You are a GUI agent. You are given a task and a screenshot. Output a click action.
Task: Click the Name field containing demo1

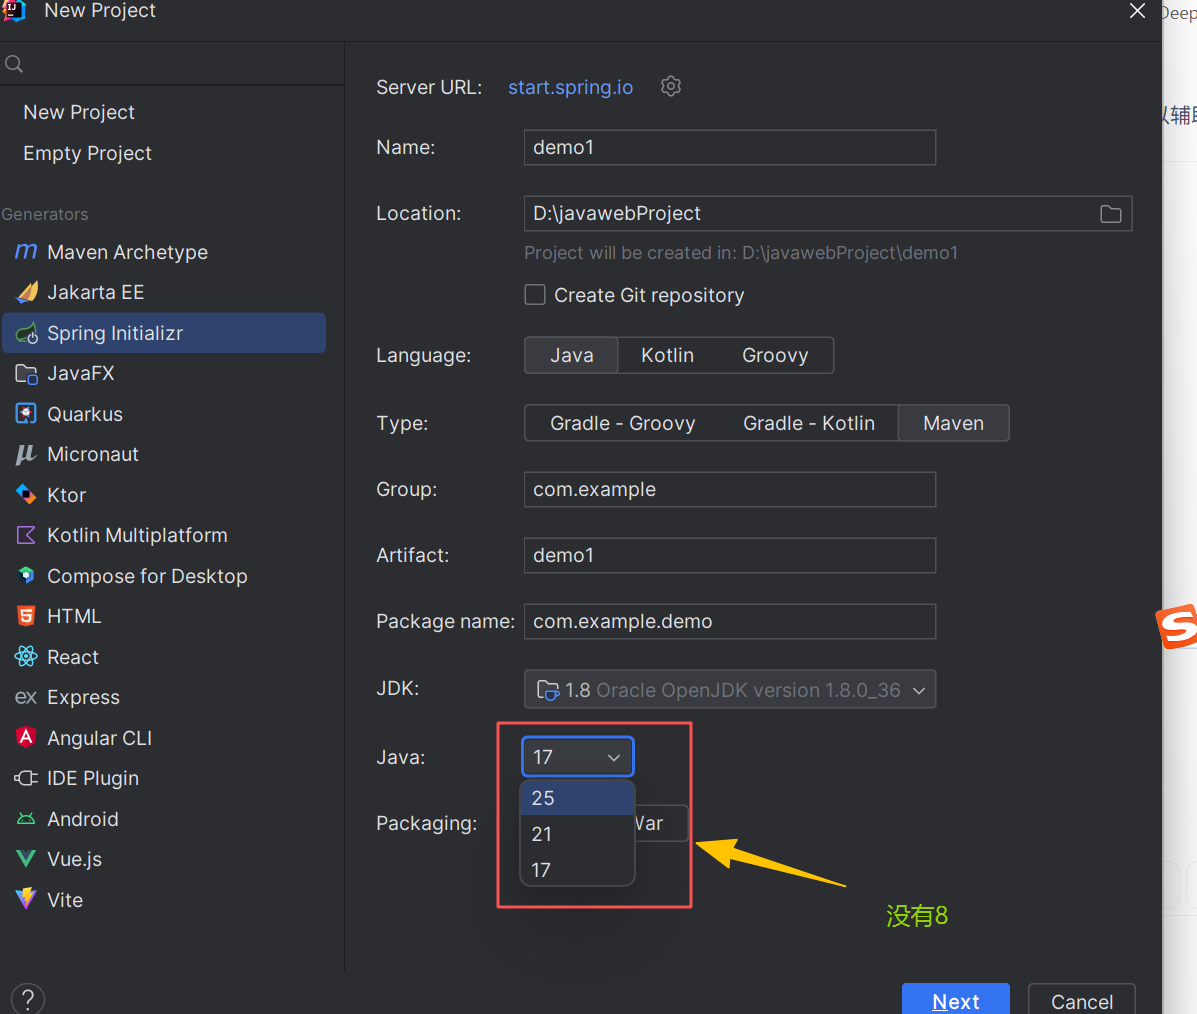730,147
